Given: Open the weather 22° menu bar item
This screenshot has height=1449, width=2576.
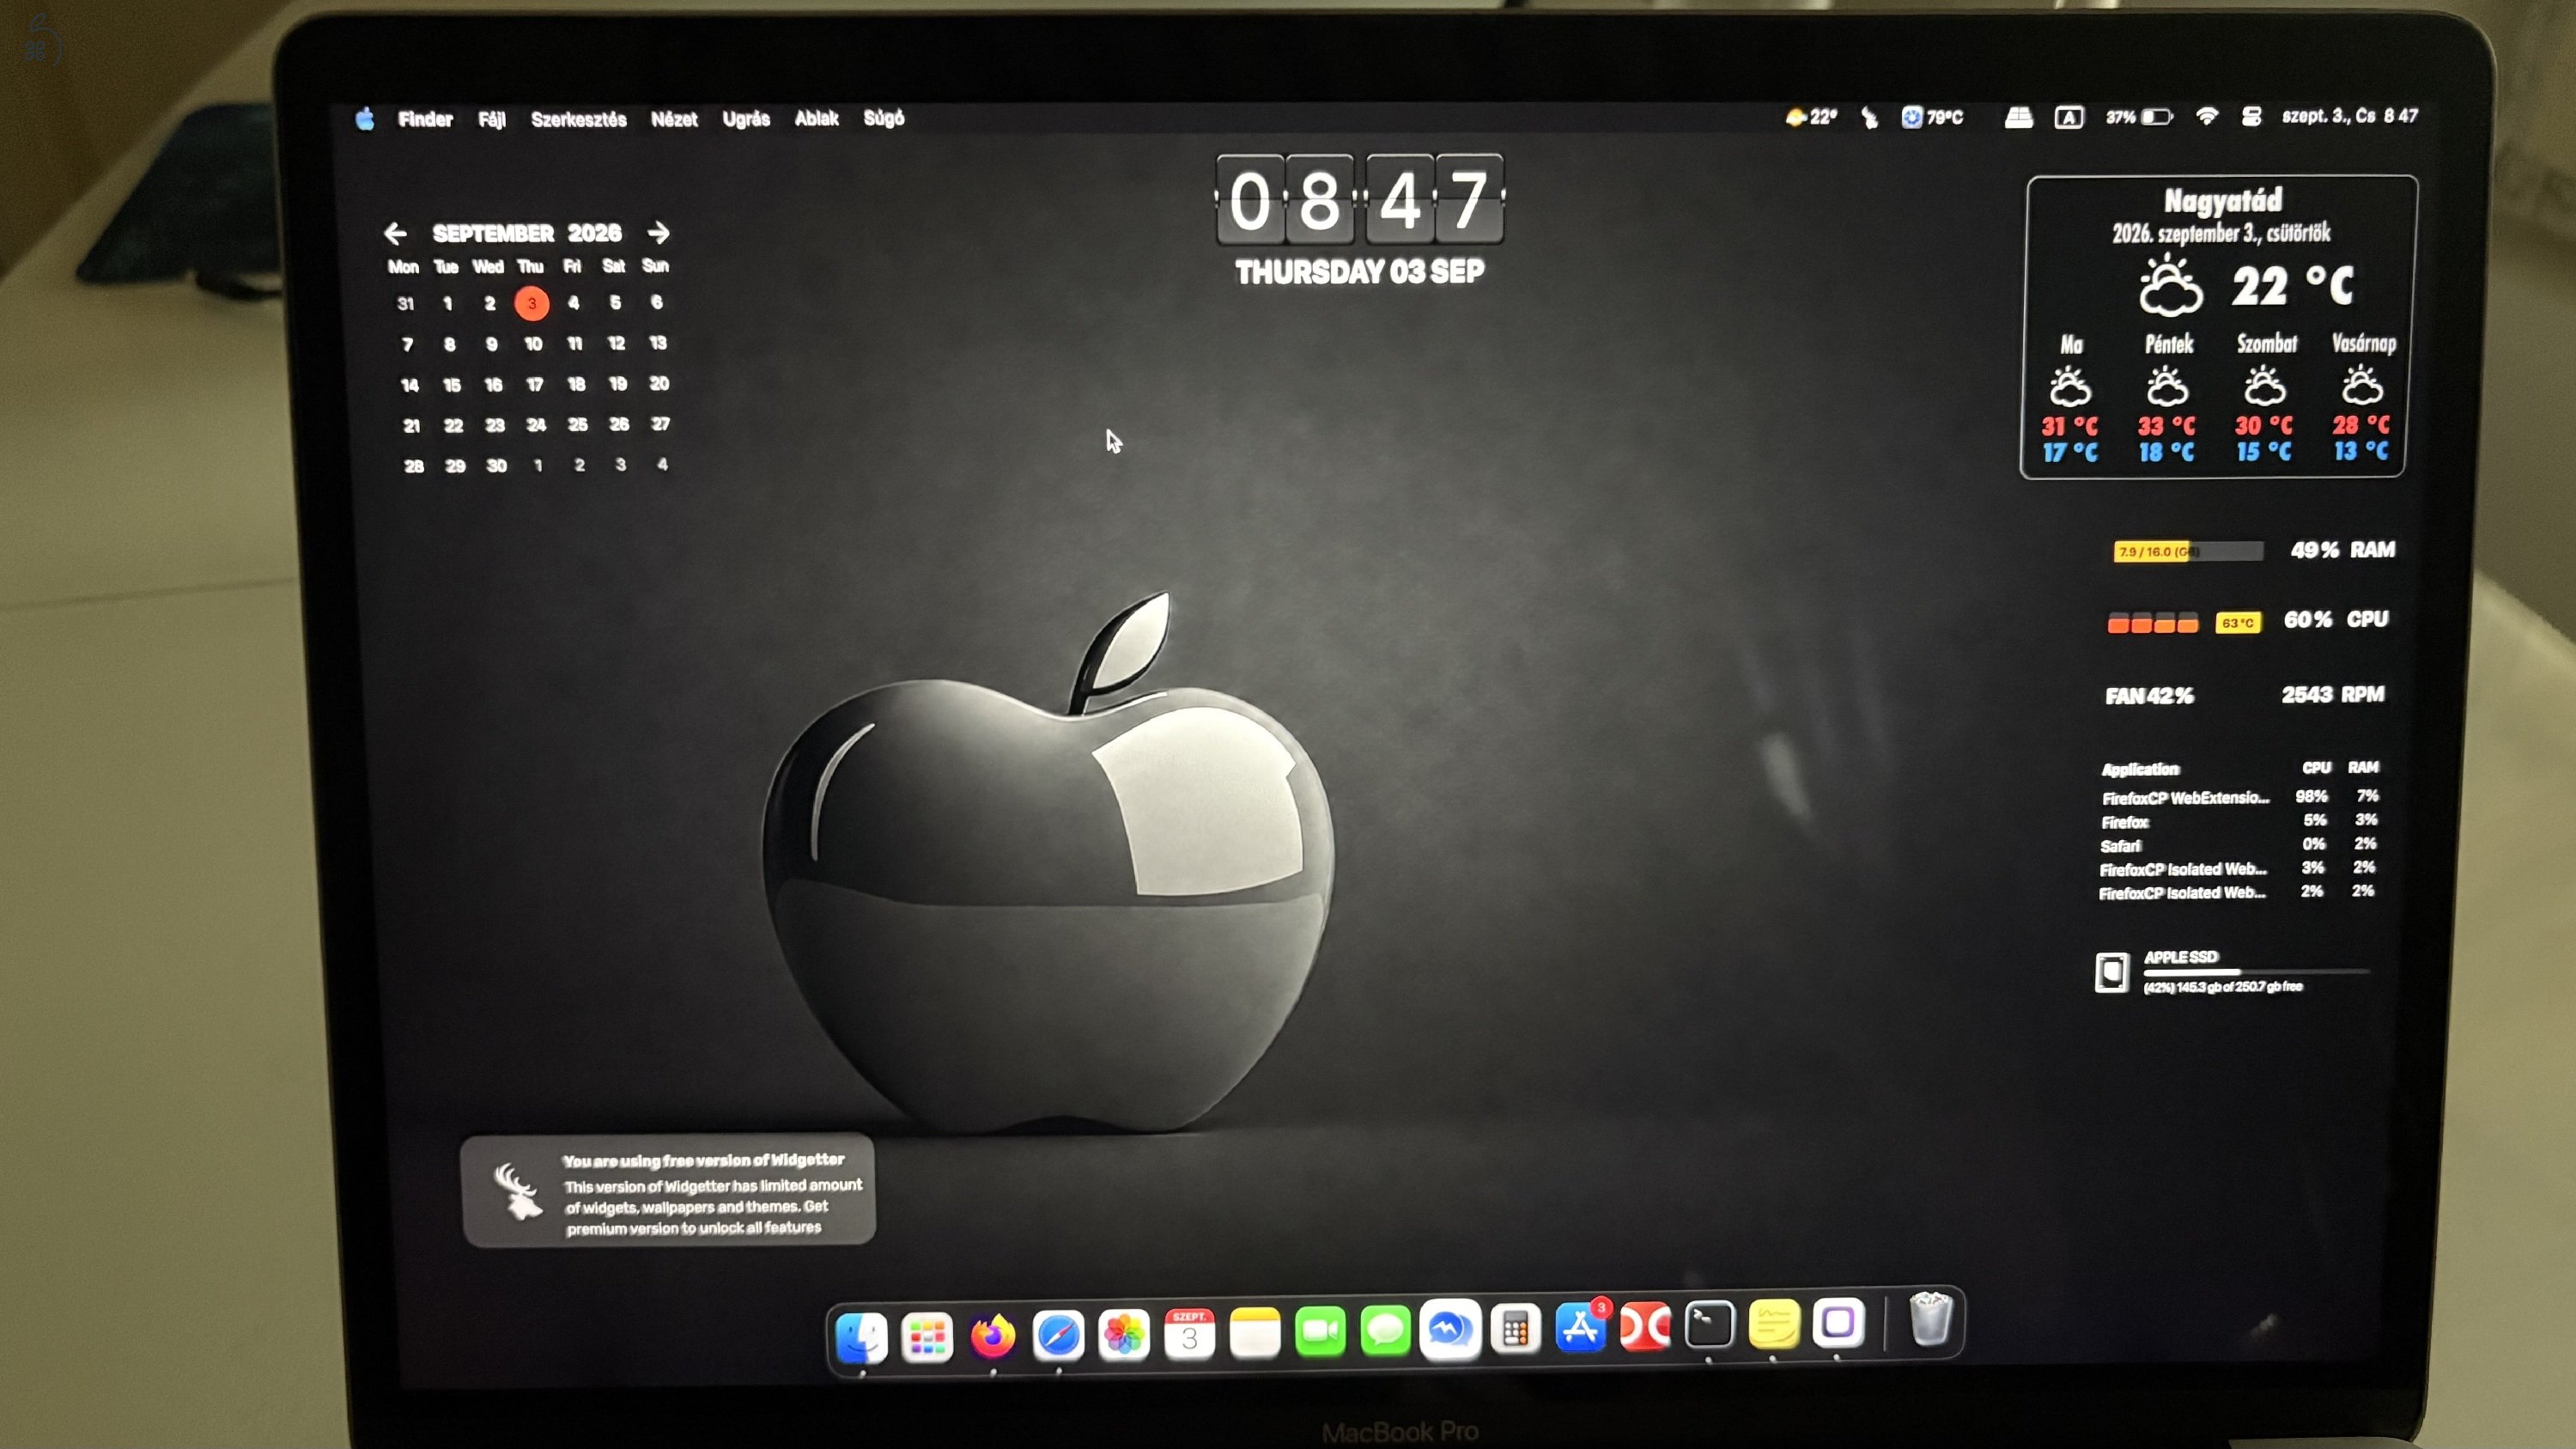Looking at the screenshot, I should click(1811, 117).
